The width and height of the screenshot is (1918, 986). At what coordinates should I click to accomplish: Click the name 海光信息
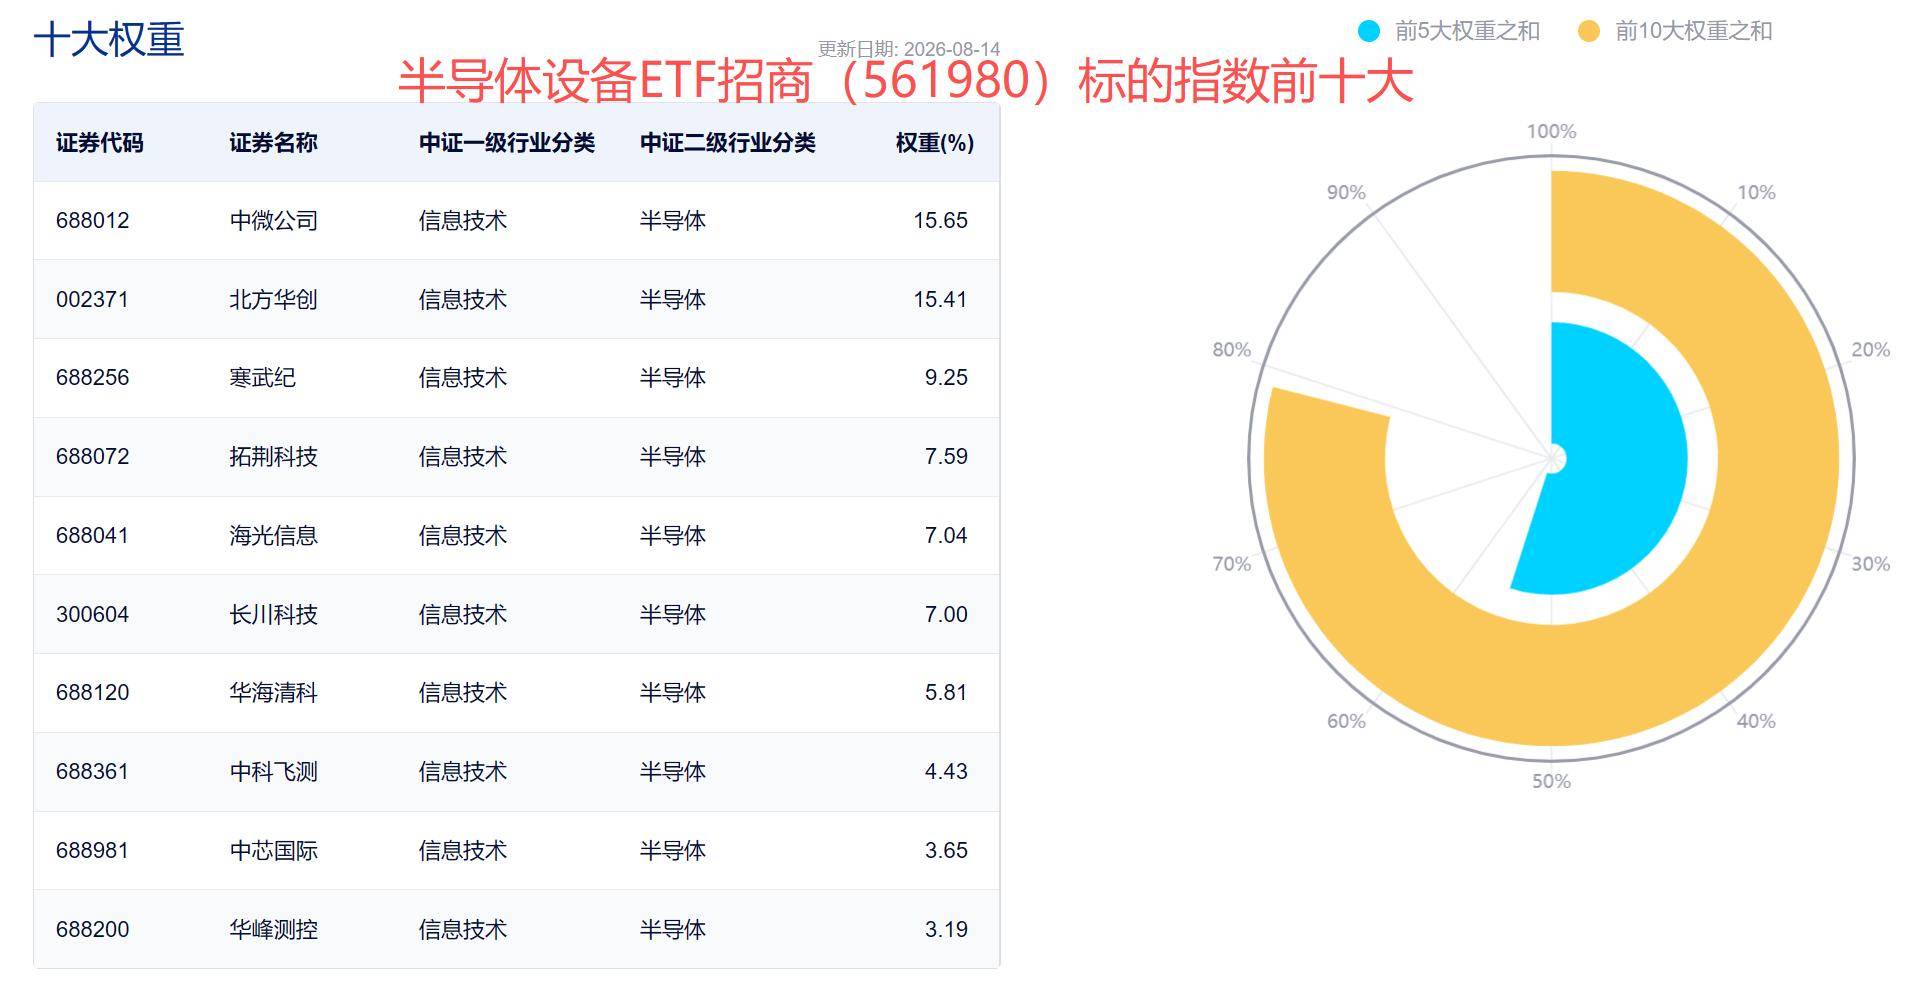click(x=273, y=536)
